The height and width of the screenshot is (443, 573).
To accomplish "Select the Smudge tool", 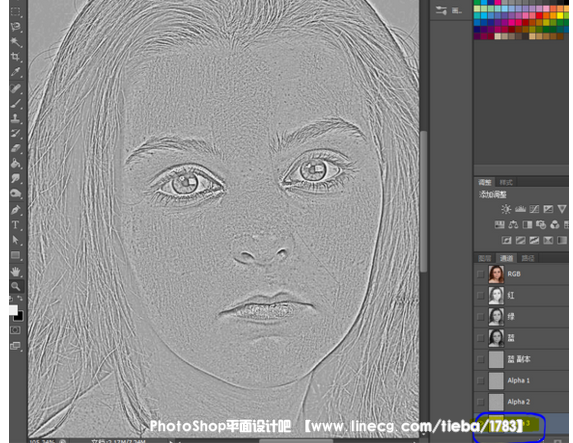I will [x=15, y=178].
